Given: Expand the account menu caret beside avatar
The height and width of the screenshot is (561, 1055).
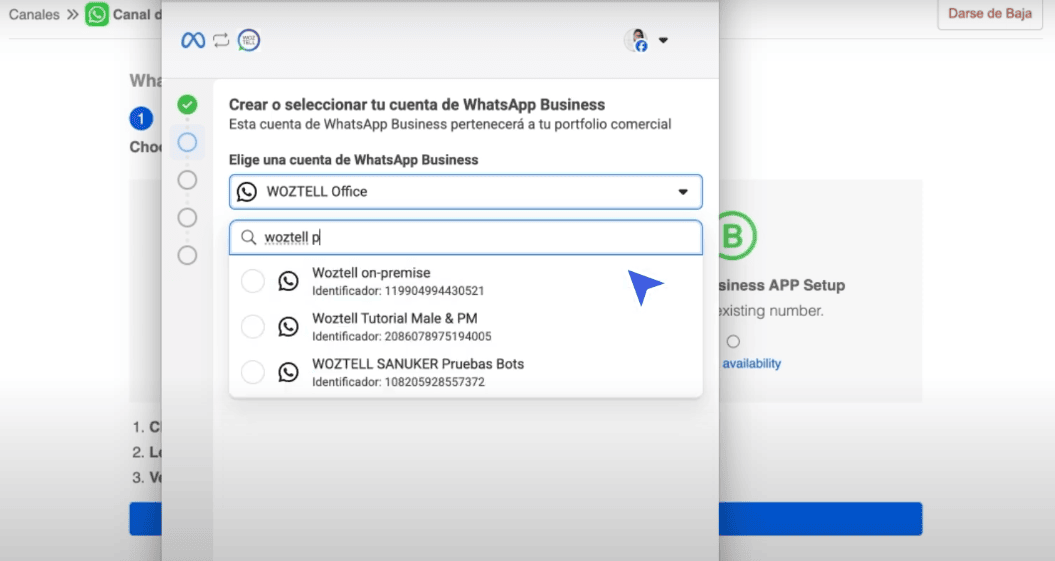Looking at the screenshot, I should click(x=663, y=40).
